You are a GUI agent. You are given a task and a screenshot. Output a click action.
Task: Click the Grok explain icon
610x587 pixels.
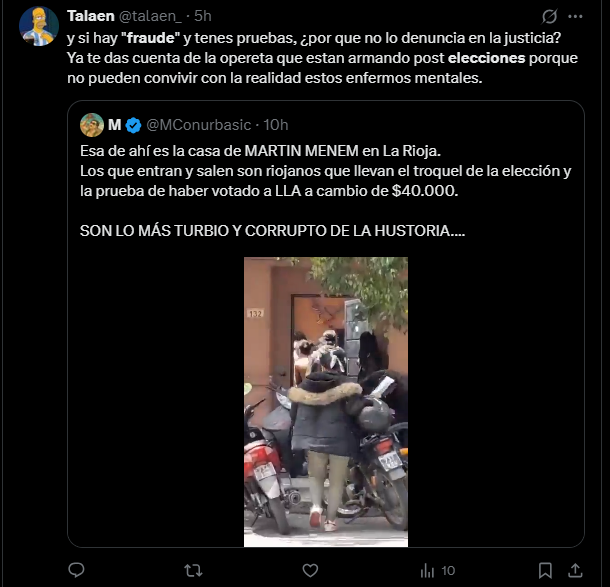coord(549,16)
